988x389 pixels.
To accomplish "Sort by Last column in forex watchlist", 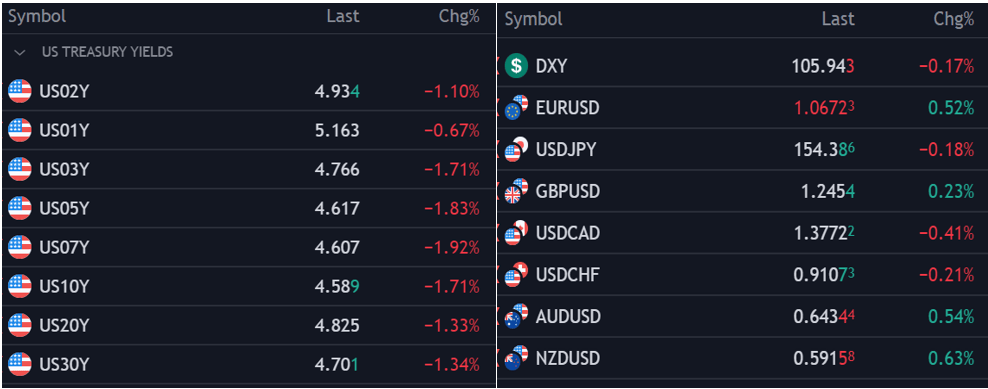I will (838, 20).
